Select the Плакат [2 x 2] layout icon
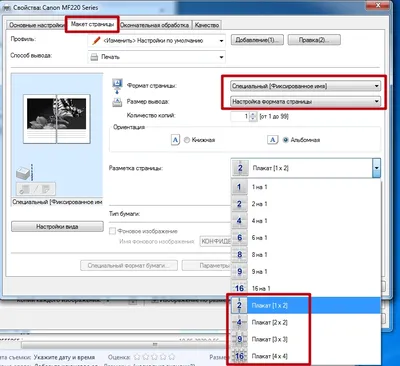The image size is (400, 366). tap(239, 322)
